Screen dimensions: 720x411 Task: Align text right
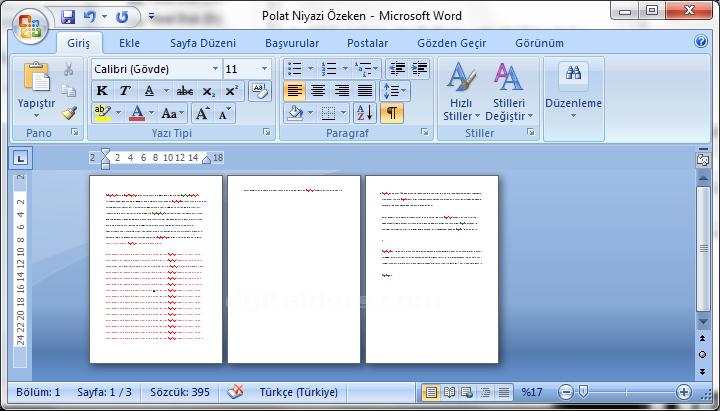point(341,91)
